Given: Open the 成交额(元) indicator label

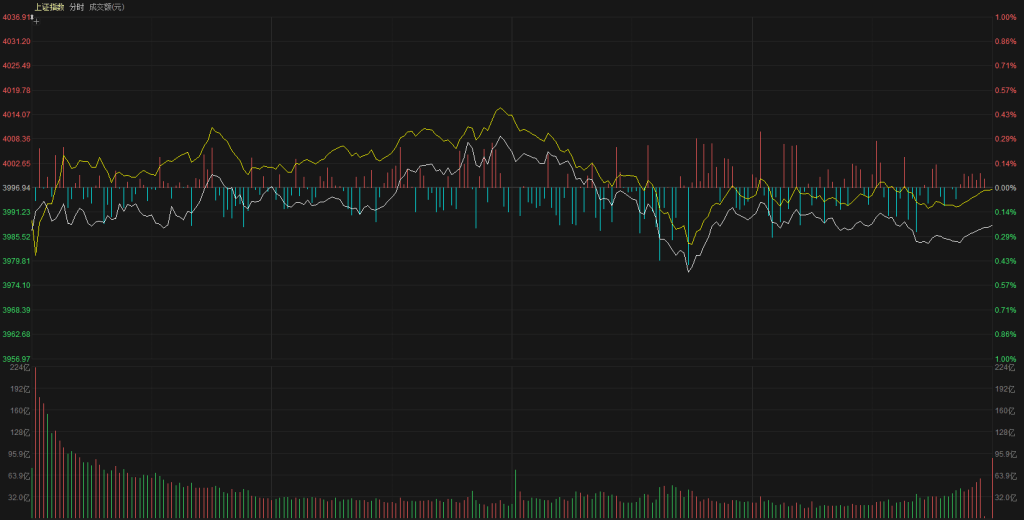Looking at the screenshot, I should (x=107, y=7).
